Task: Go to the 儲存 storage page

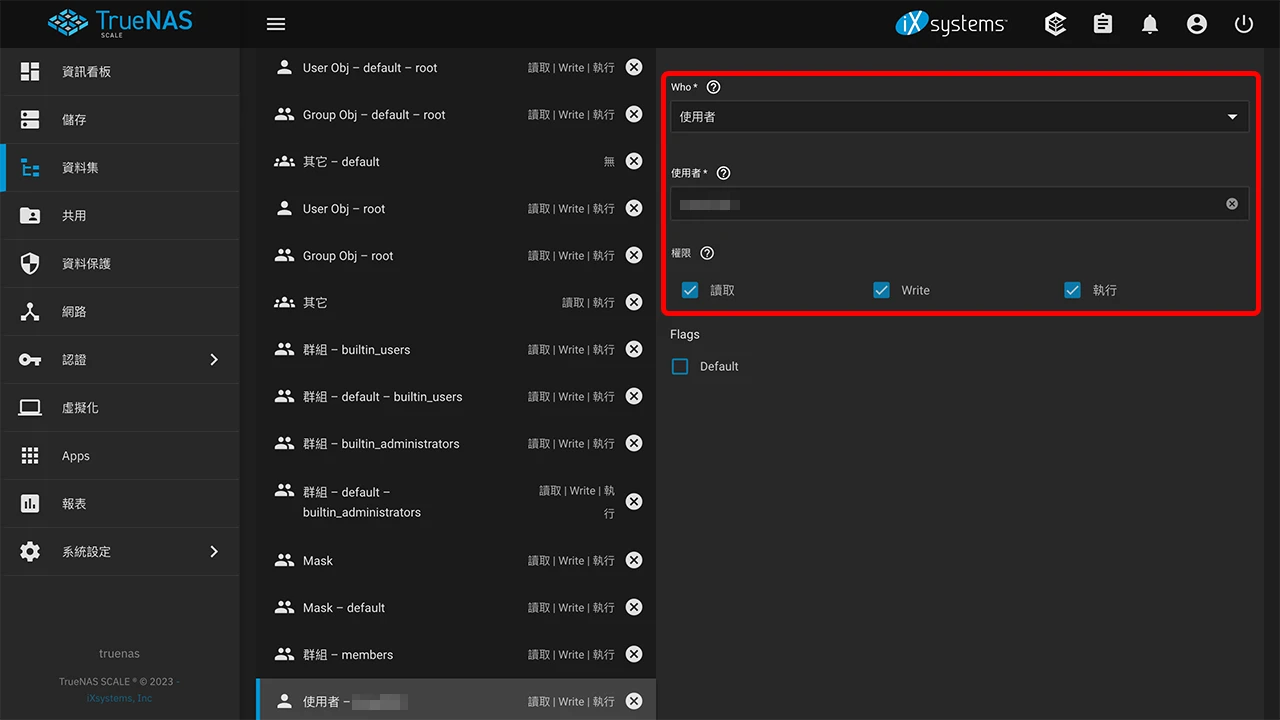Action: 75,120
